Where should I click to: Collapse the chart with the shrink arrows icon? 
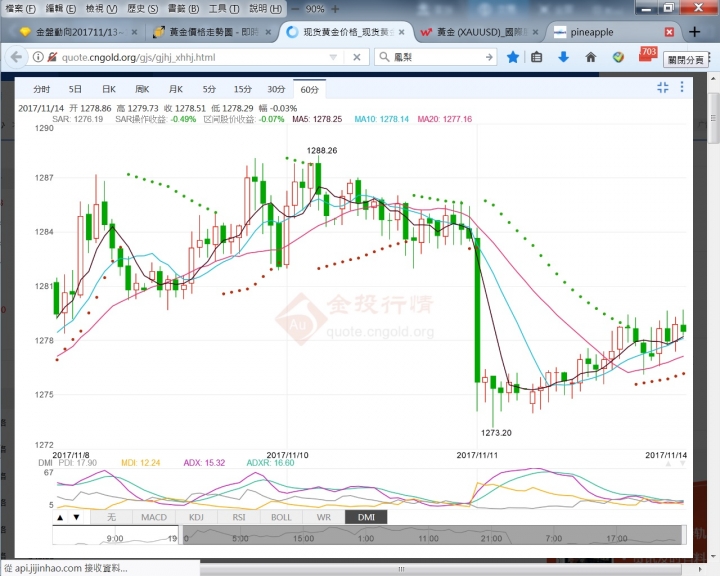663,88
